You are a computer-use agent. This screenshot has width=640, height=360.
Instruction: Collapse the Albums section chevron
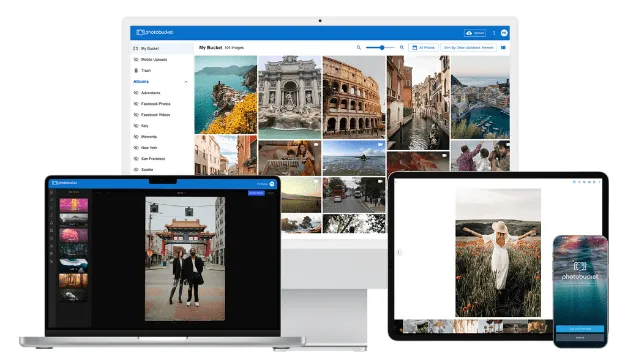[186, 82]
